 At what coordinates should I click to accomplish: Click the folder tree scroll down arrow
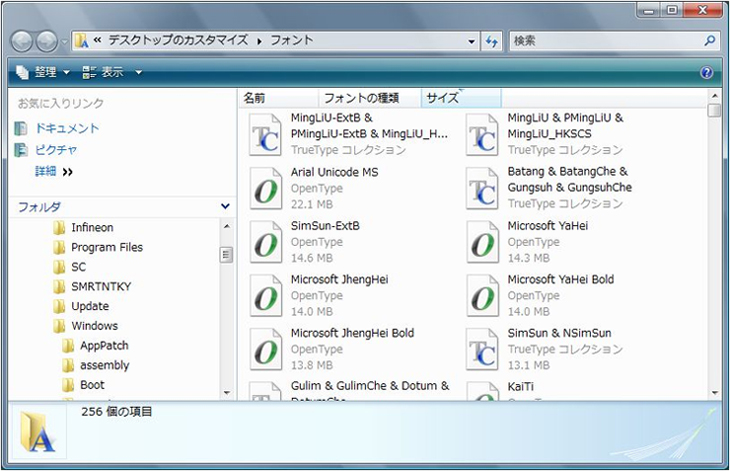click(x=226, y=393)
